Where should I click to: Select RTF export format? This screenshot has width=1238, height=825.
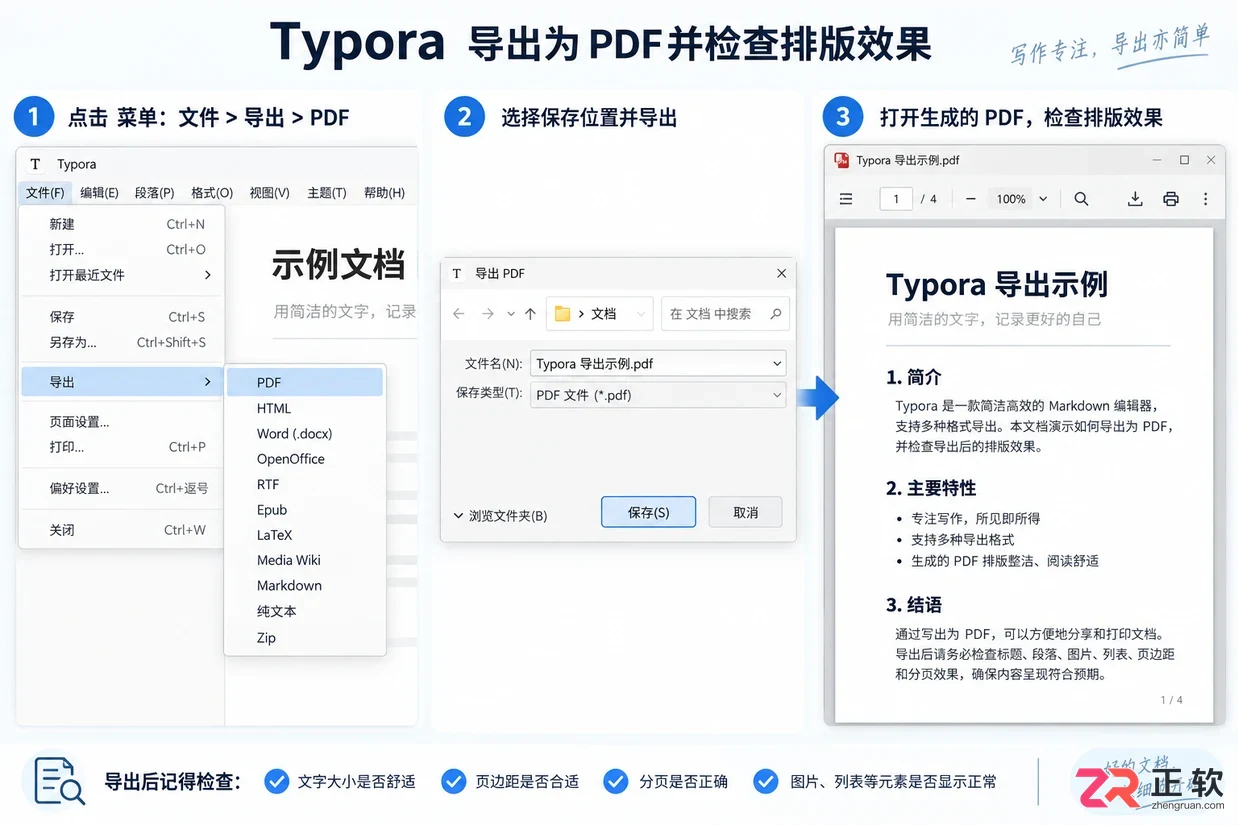305,484
